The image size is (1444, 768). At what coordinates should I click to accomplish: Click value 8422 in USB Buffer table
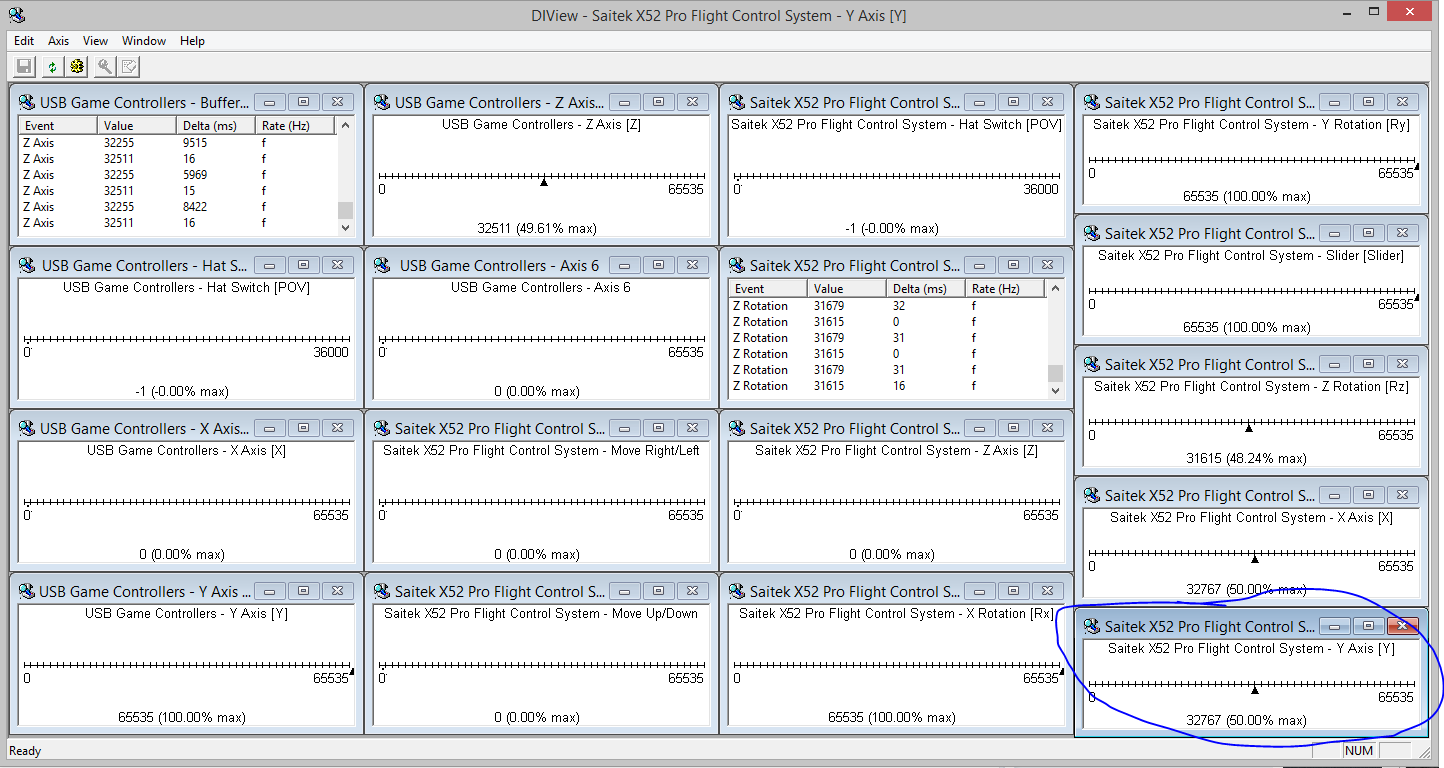point(195,207)
